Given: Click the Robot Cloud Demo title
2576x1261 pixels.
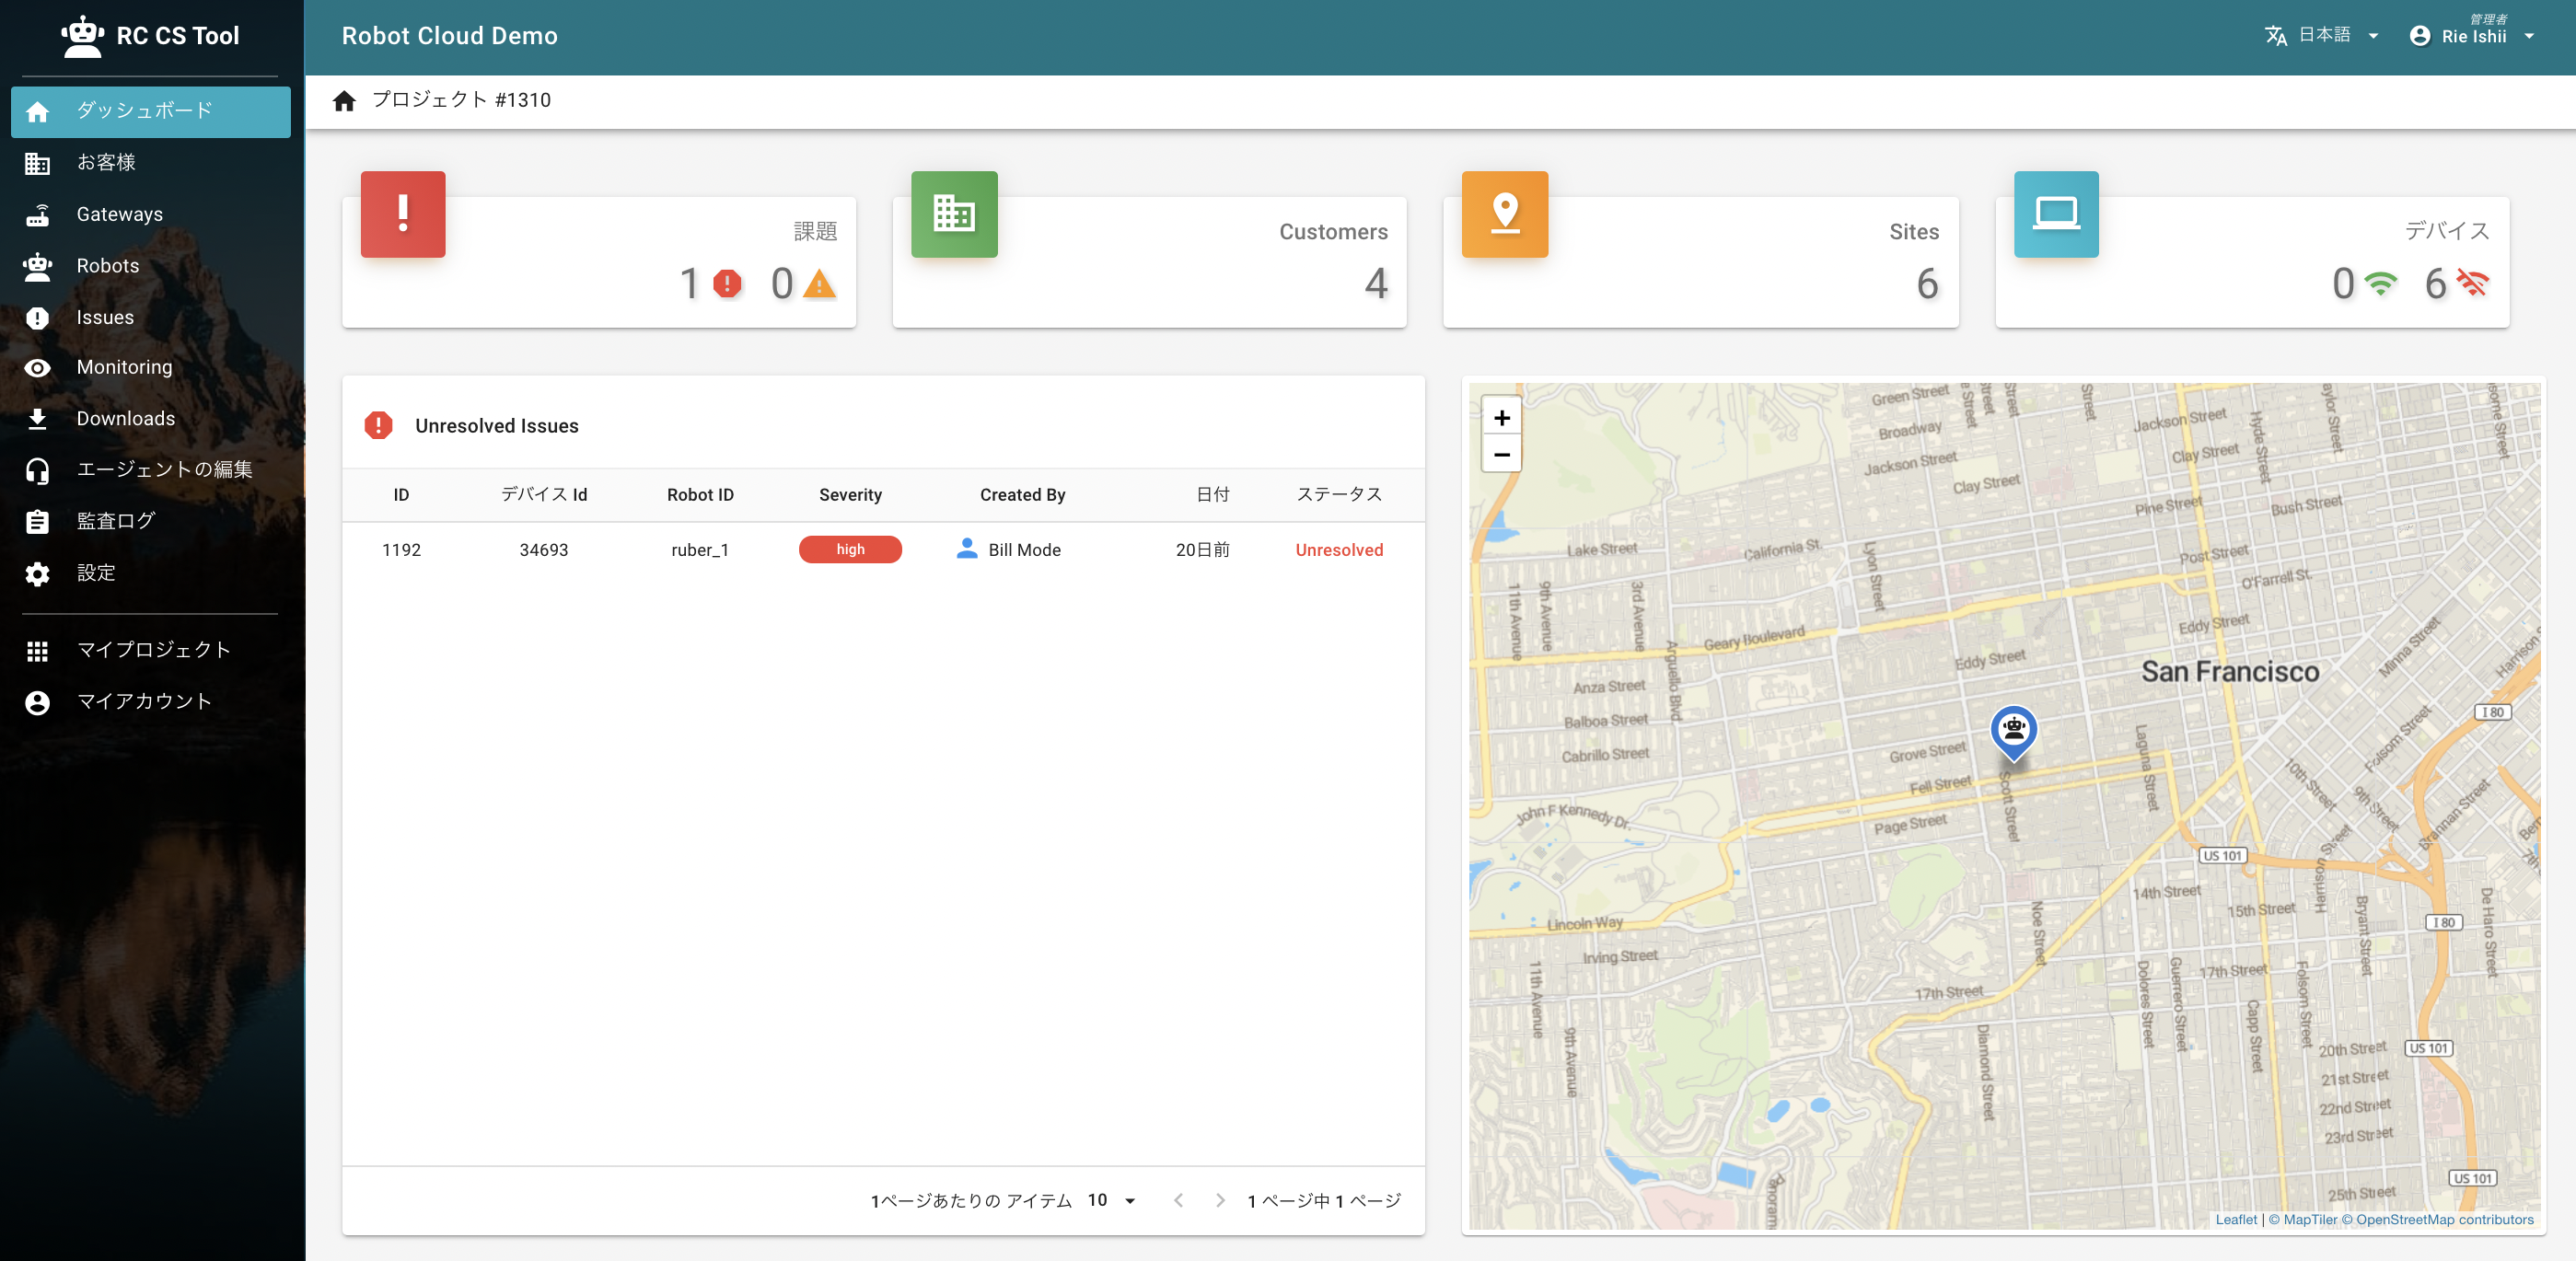Looking at the screenshot, I should tap(450, 36).
